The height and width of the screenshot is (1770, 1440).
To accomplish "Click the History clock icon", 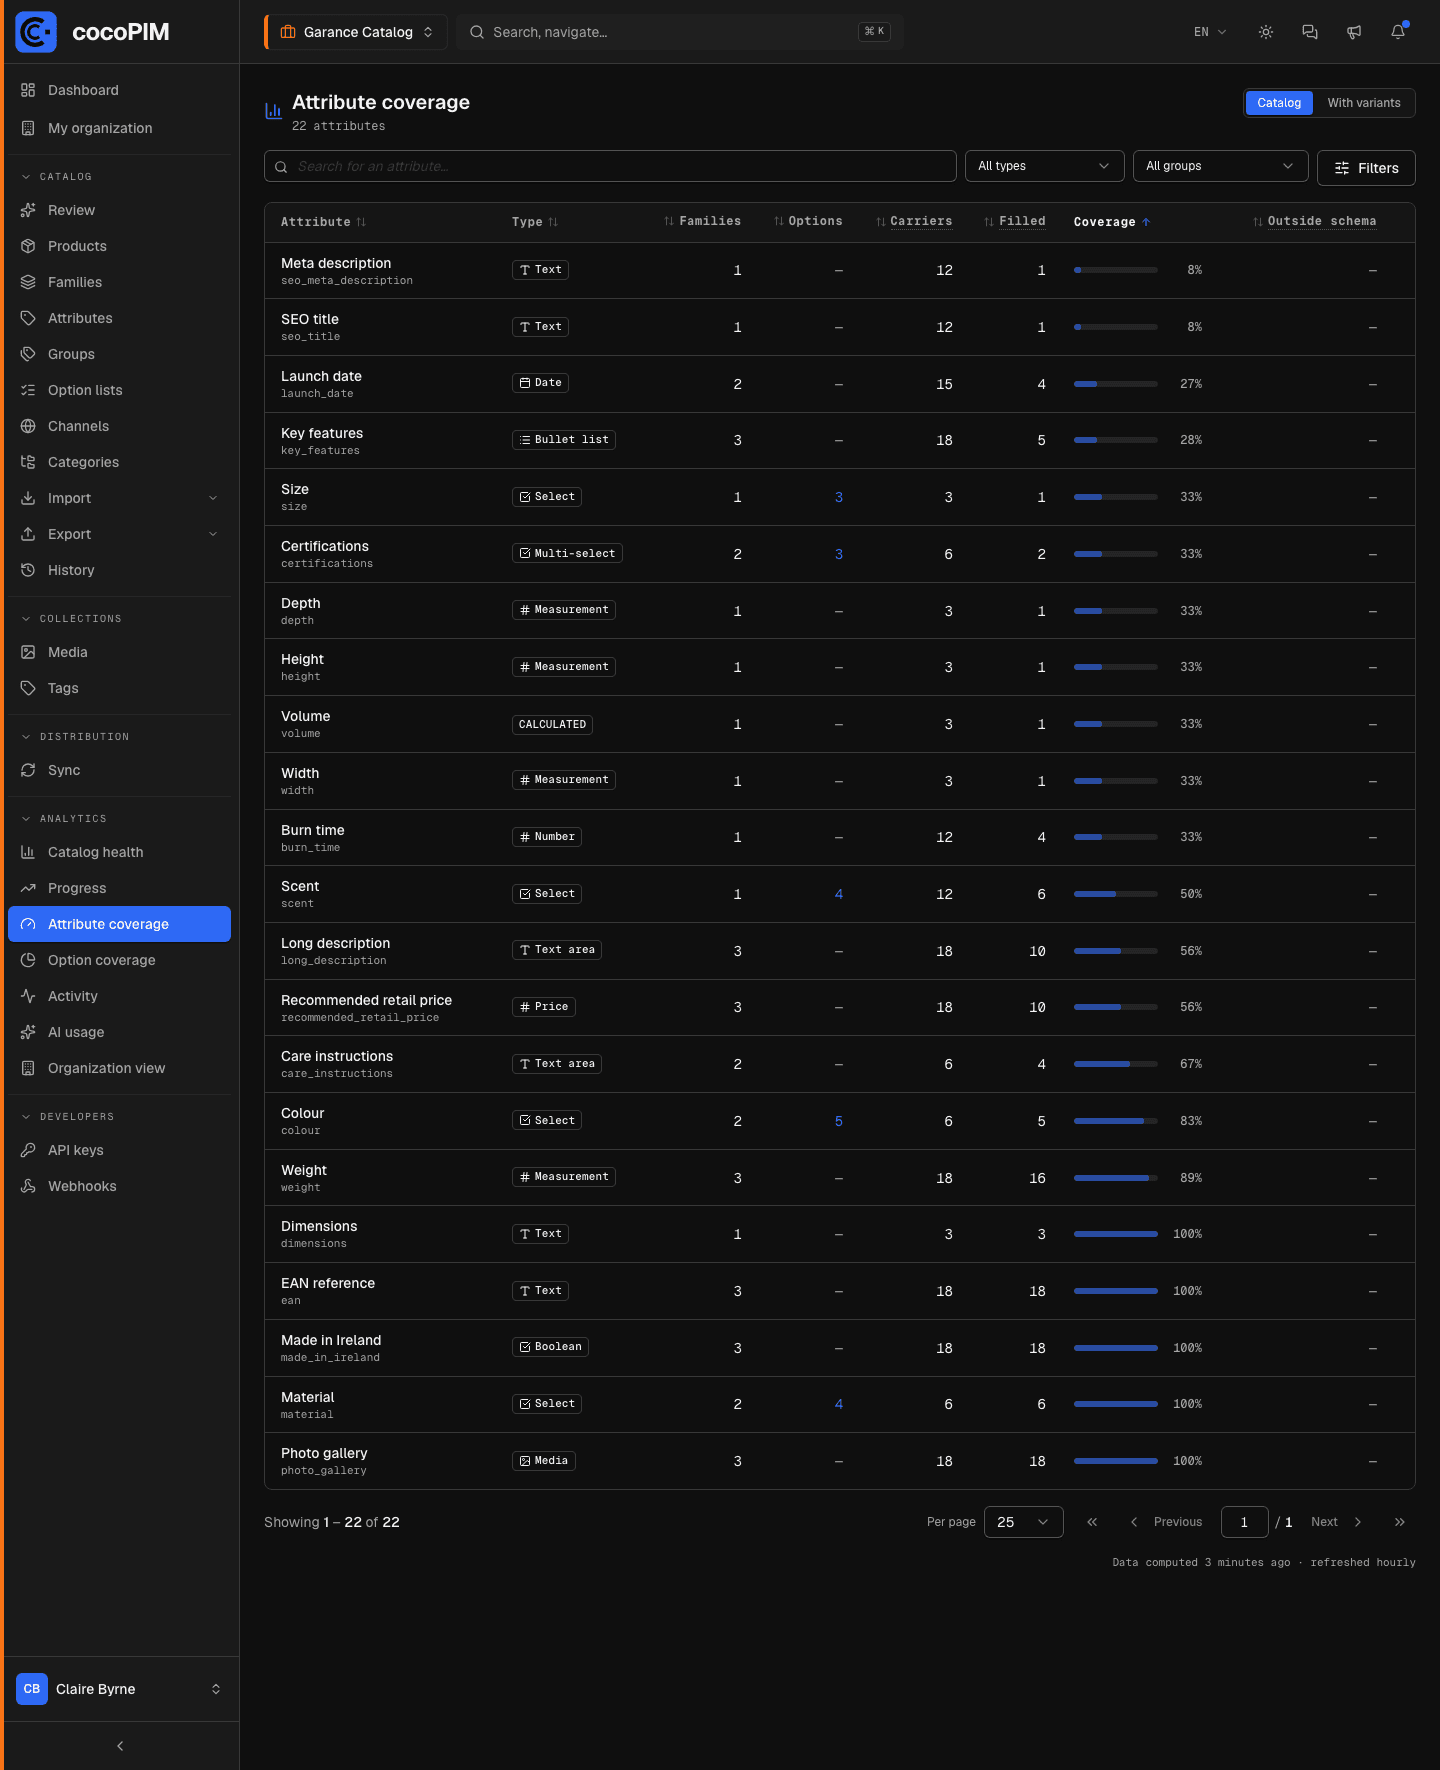I will click(x=28, y=570).
